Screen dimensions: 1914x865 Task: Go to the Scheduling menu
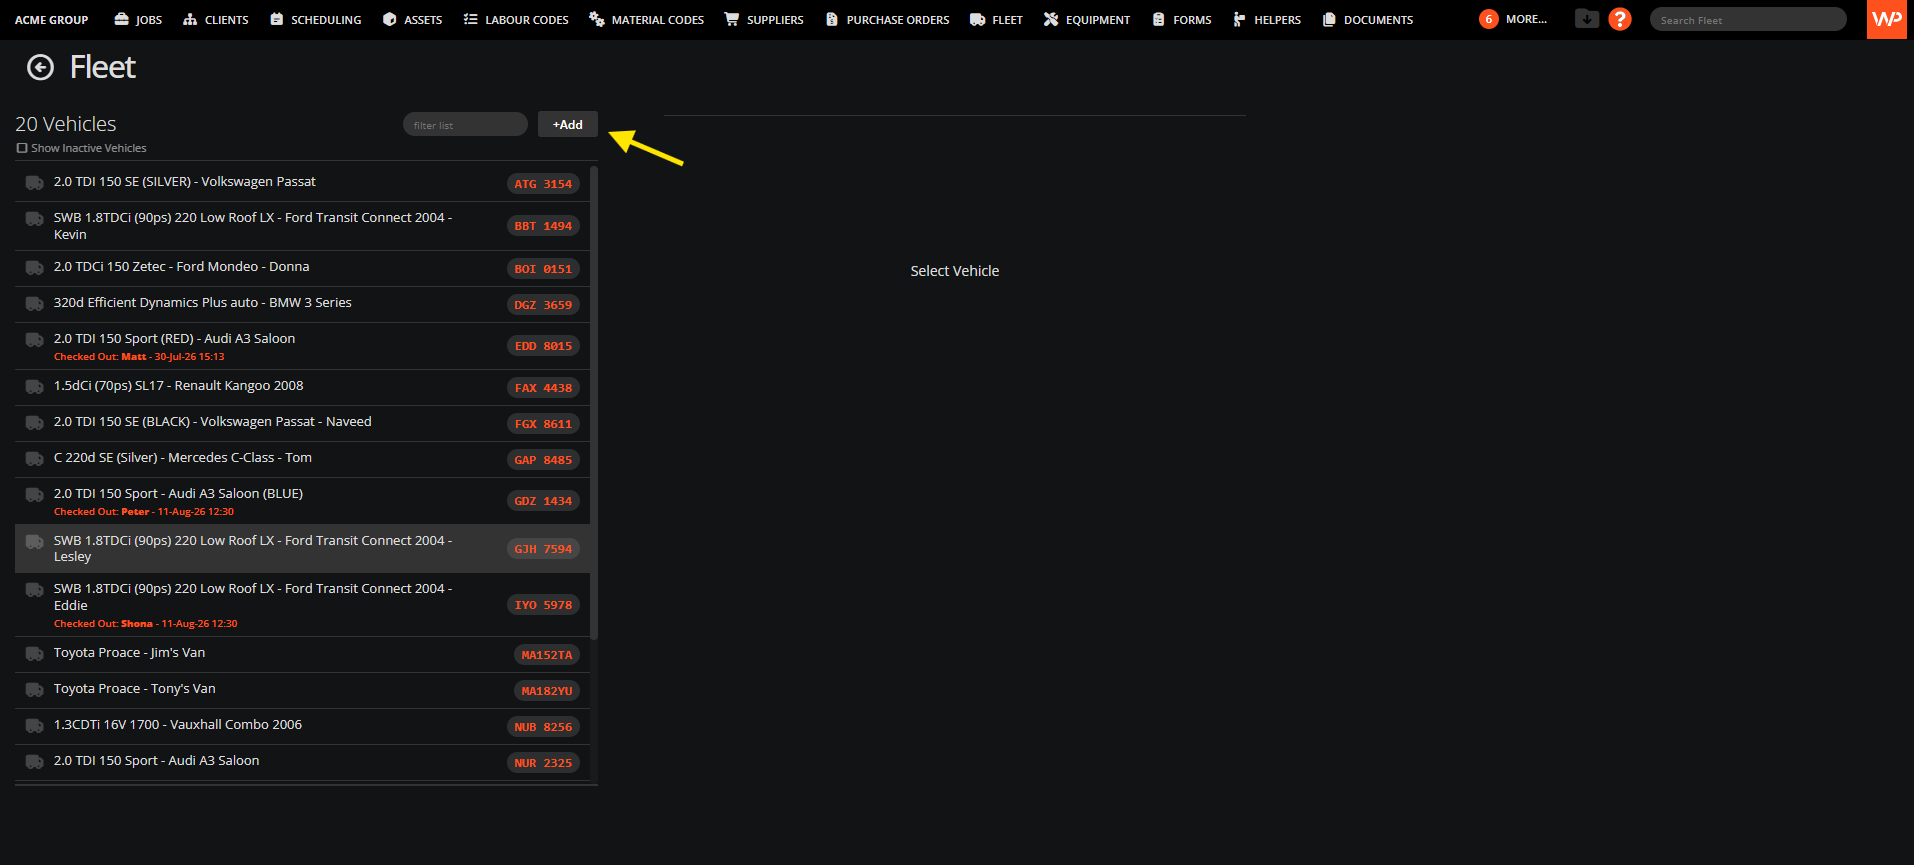(316, 20)
